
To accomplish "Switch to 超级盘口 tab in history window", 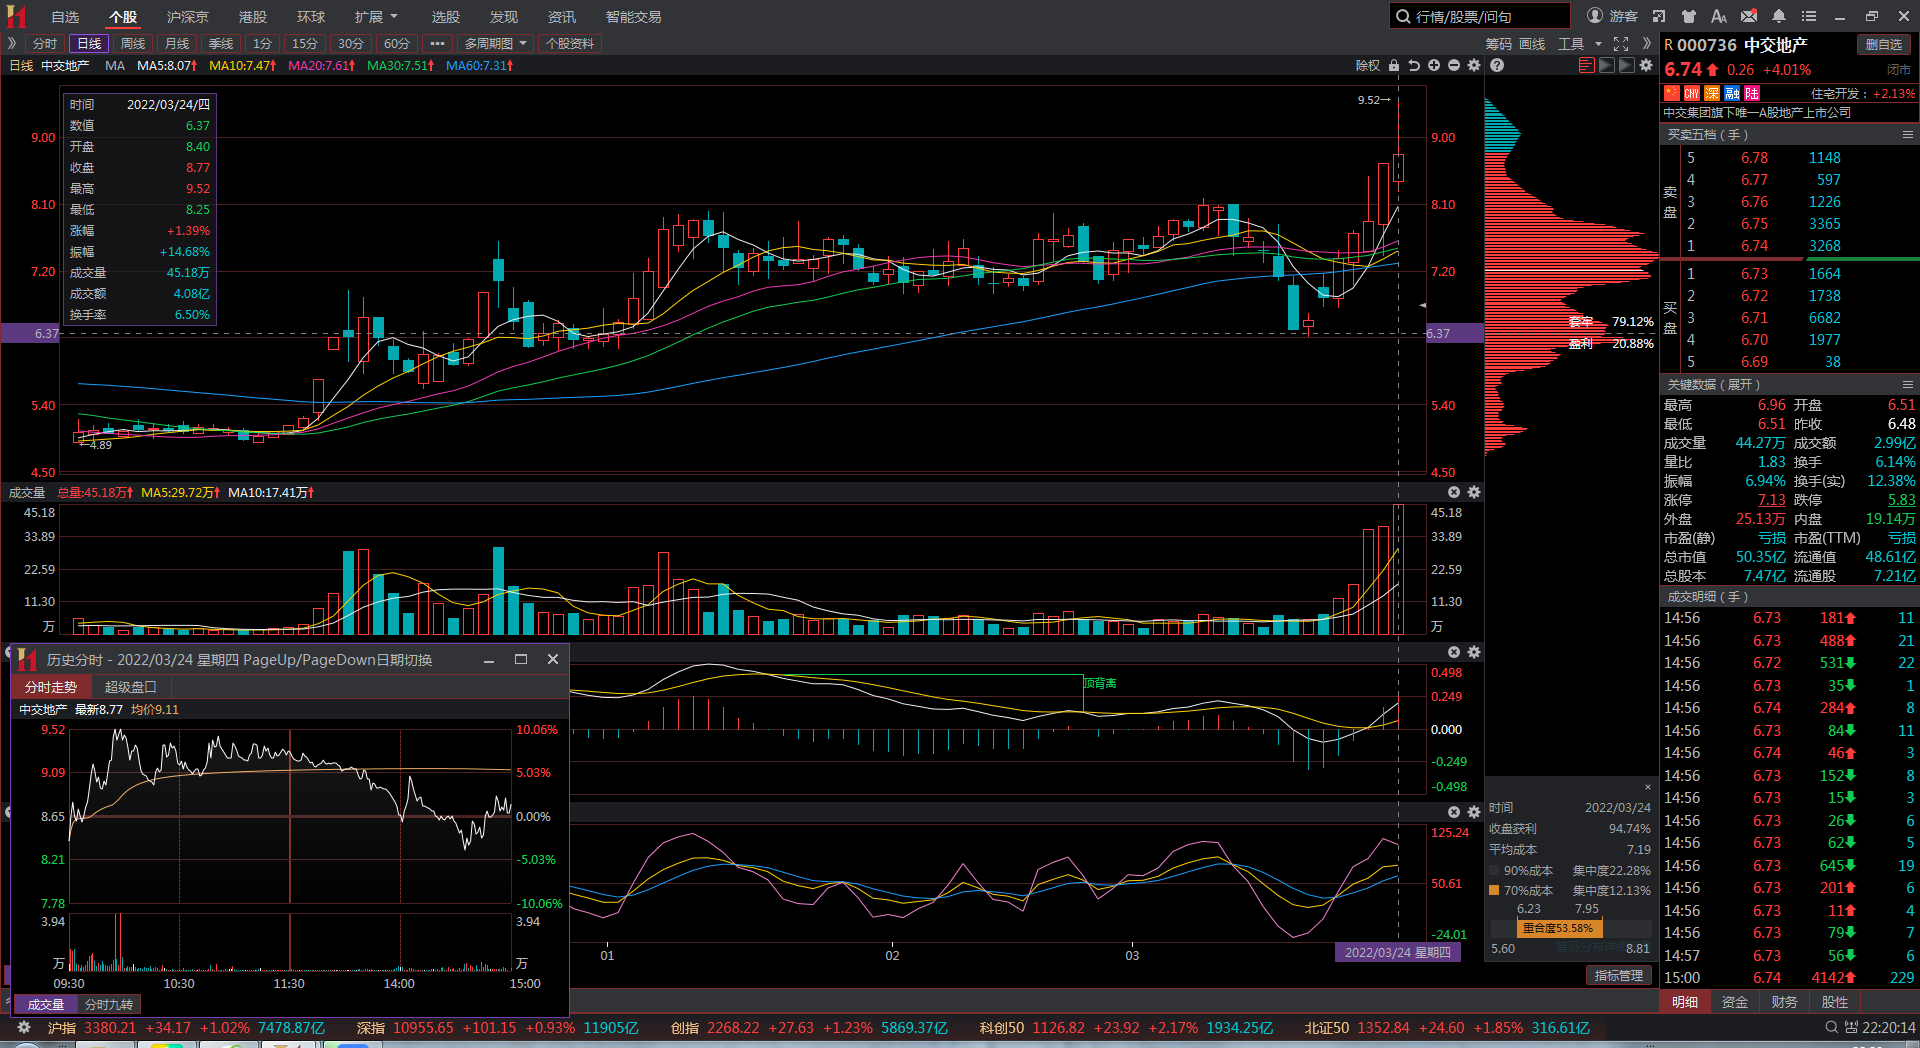I will pyautogui.click(x=131, y=687).
